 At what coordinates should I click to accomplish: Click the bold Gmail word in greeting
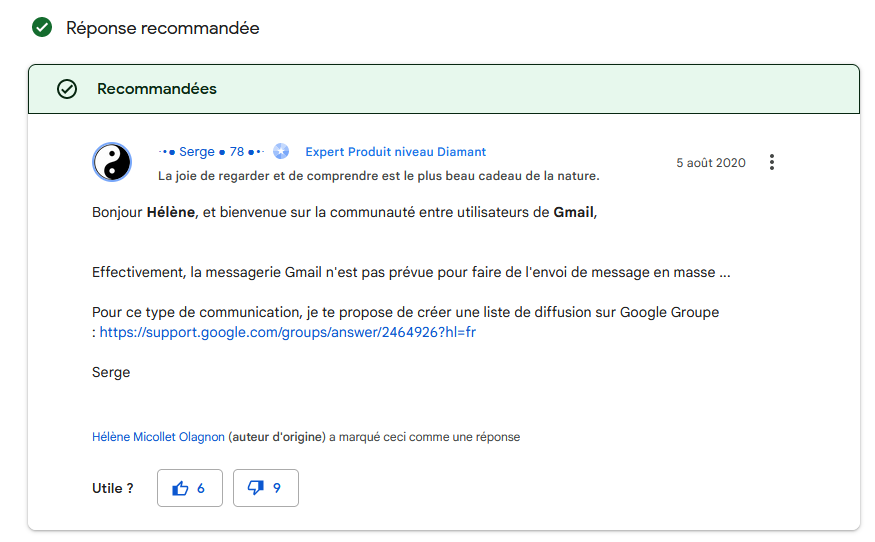tap(573, 212)
